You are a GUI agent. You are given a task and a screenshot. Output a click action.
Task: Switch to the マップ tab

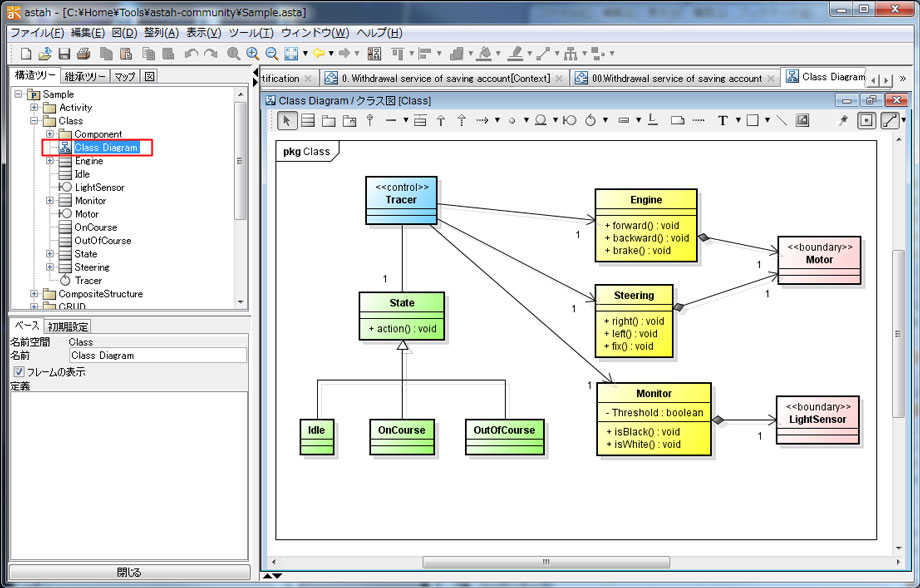(x=124, y=76)
